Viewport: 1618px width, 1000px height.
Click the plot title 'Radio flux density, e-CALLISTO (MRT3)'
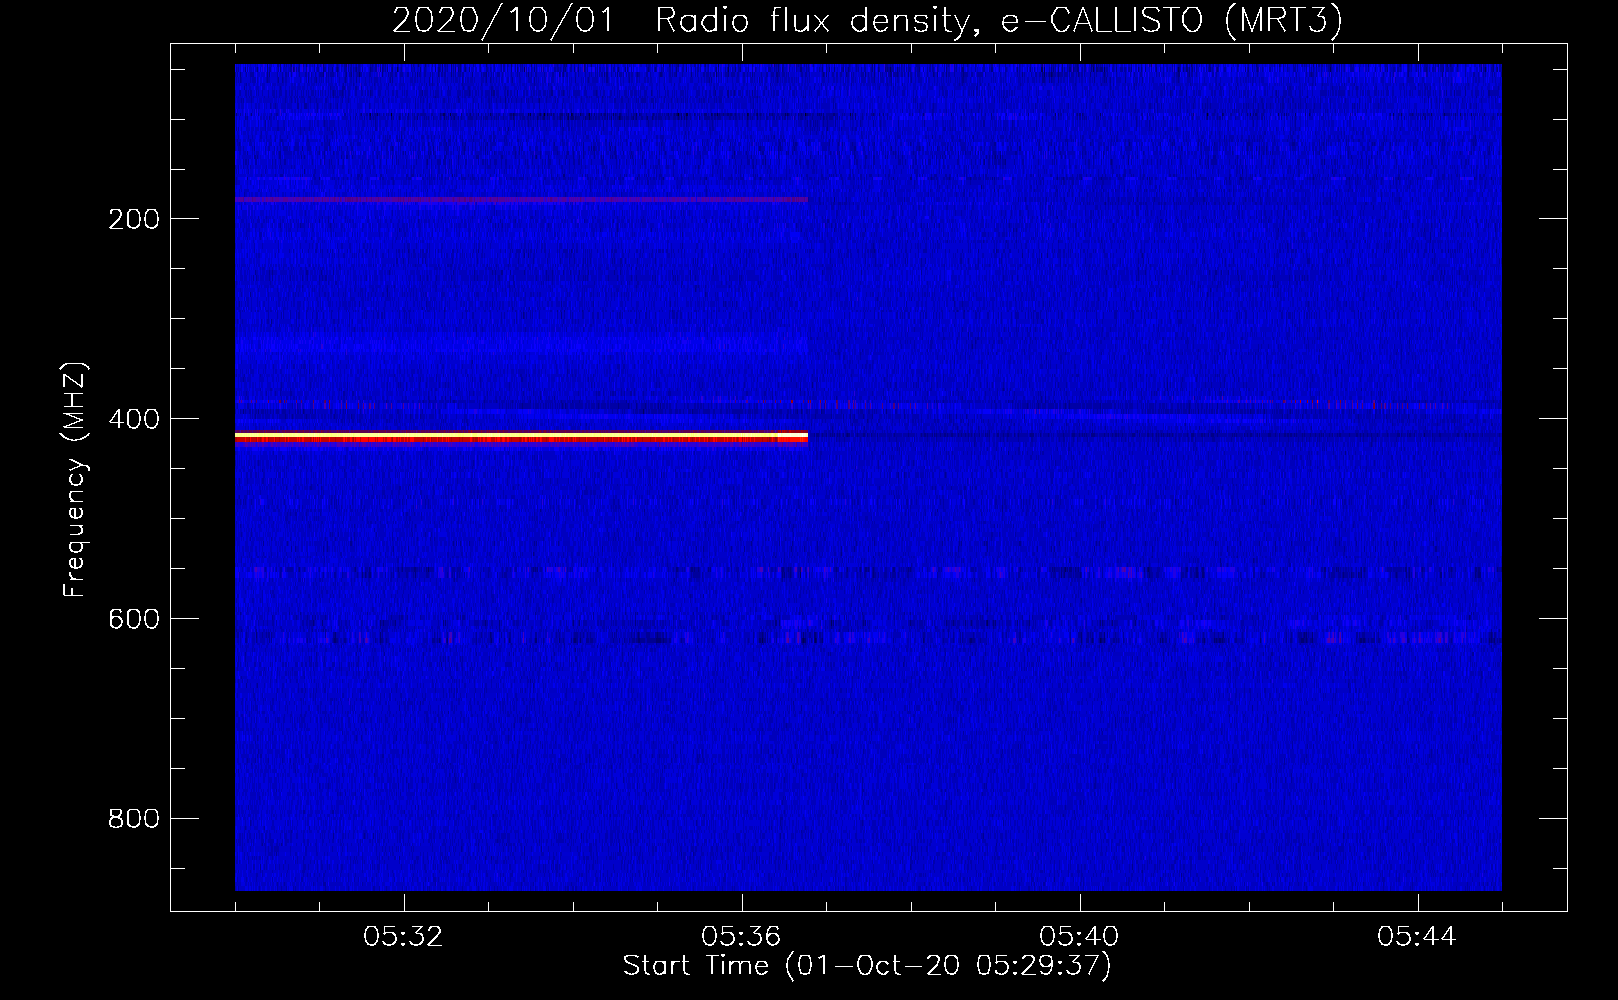tap(998, 21)
